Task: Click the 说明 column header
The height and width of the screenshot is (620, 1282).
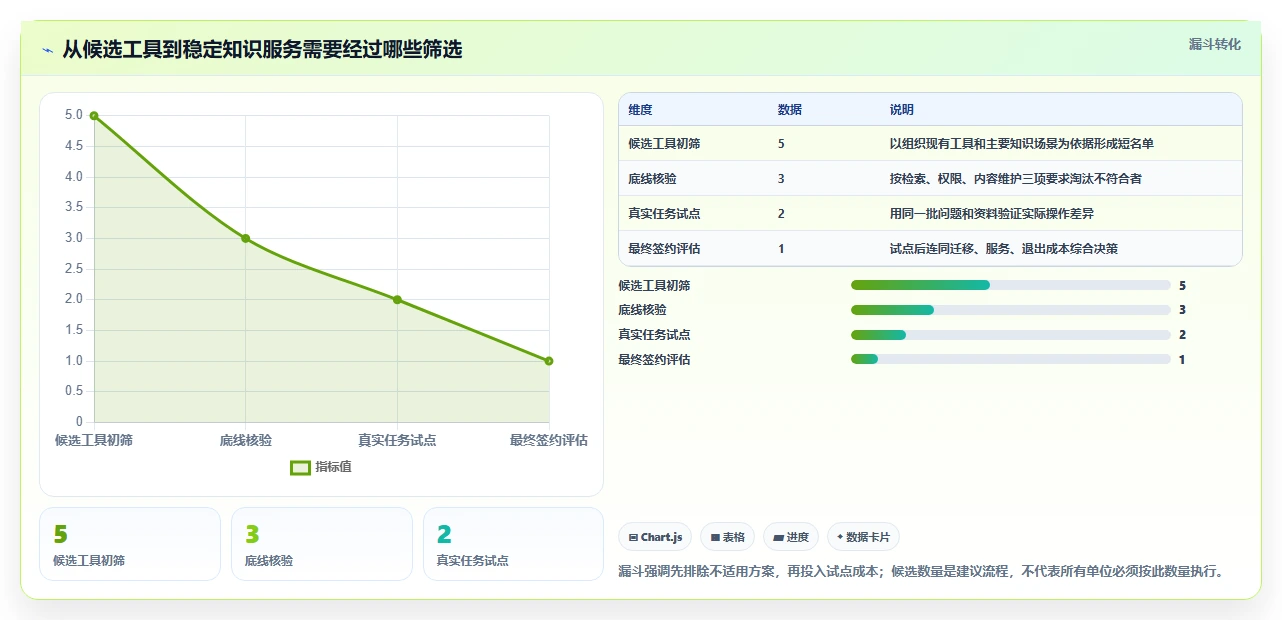Action: coord(902,110)
